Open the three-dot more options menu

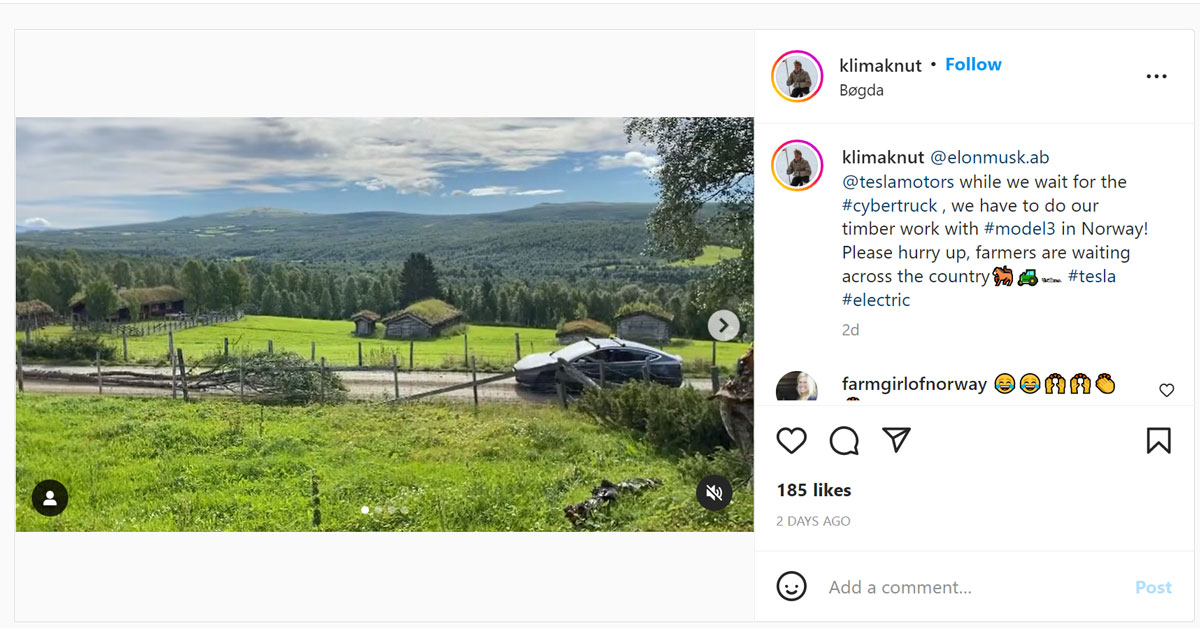pos(1156,77)
